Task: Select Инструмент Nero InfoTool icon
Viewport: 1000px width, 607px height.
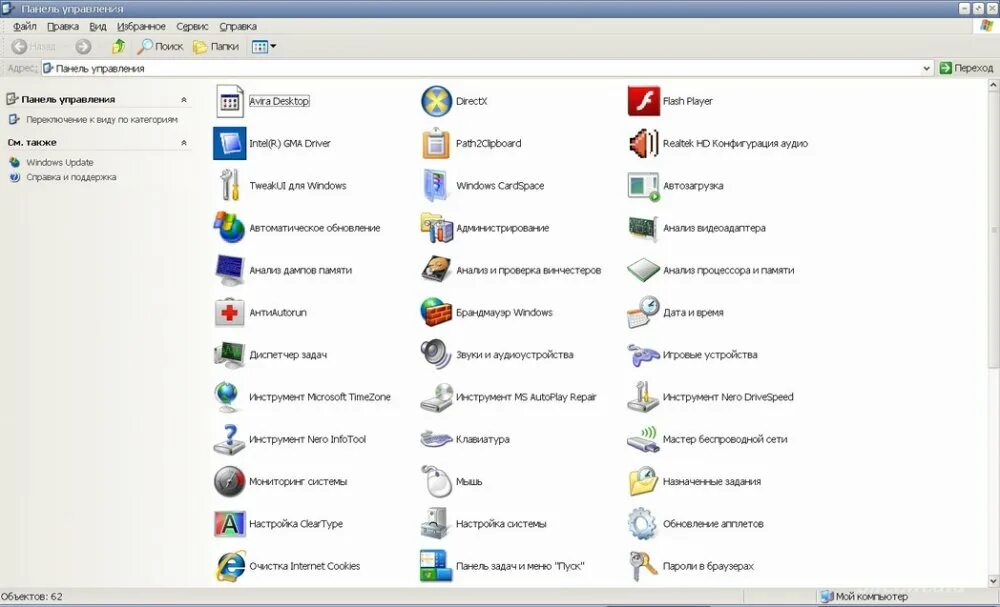Action: tap(230, 439)
